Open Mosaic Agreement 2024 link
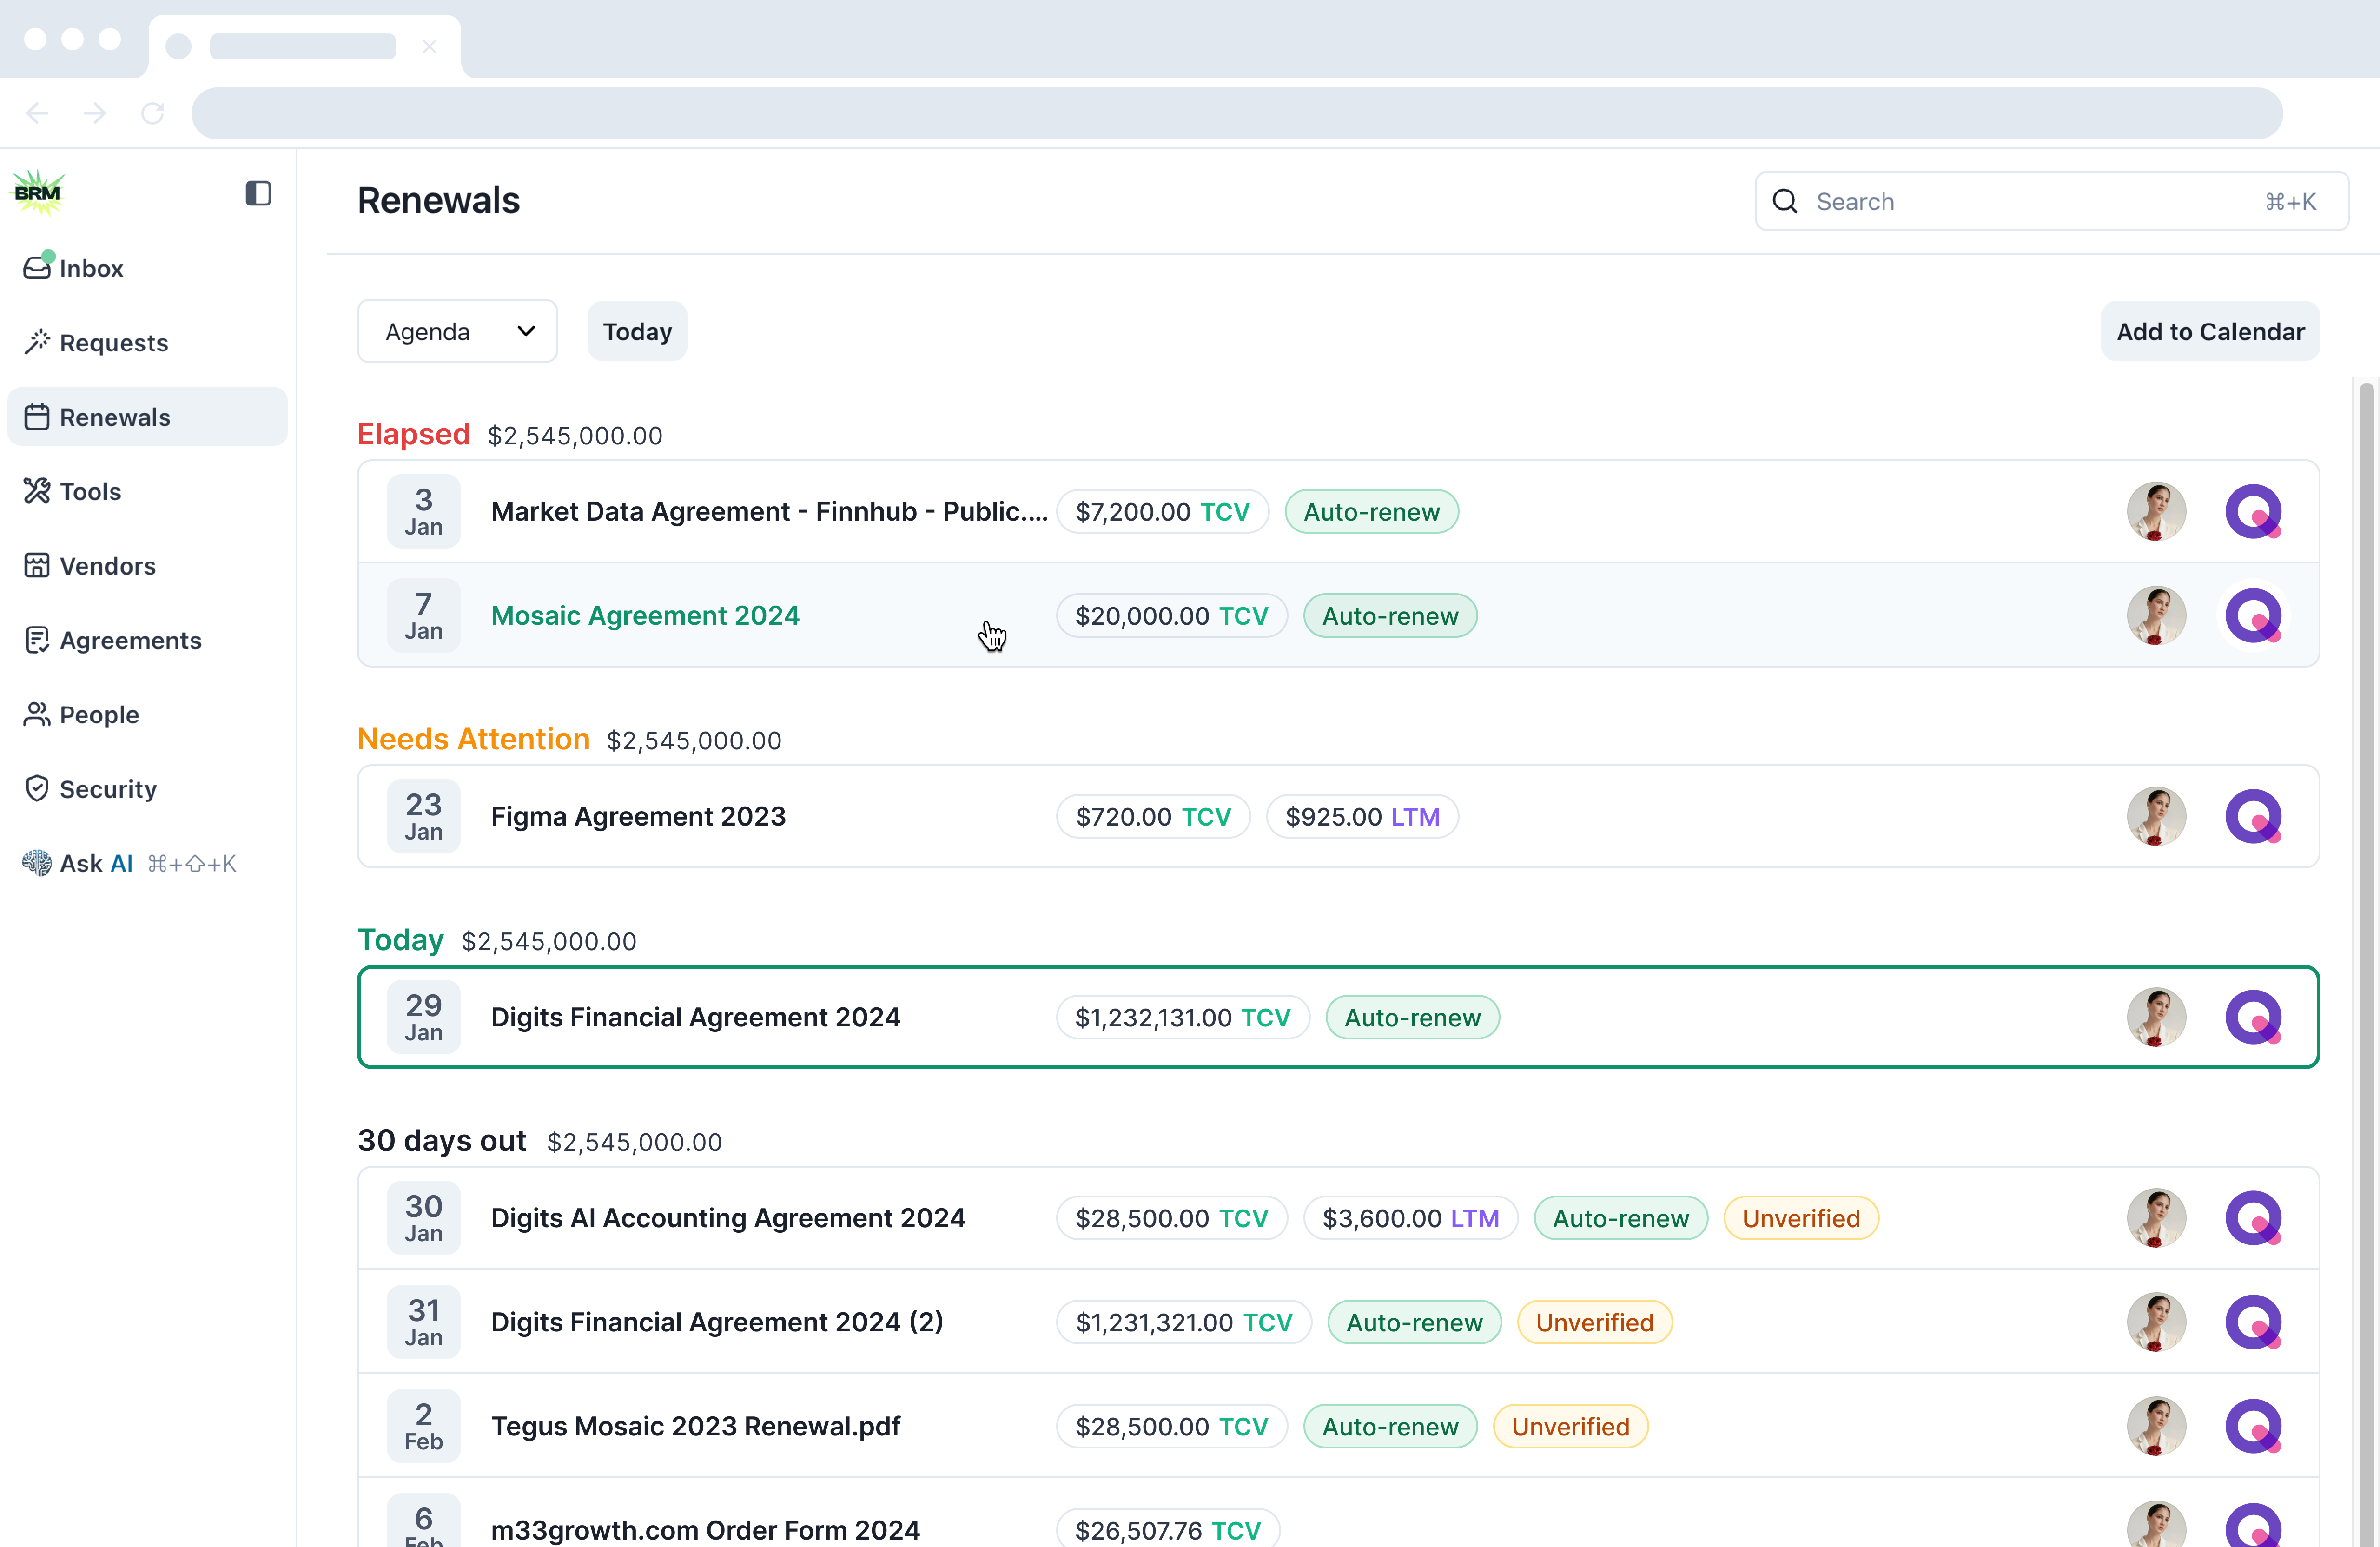The image size is (2380, 1547). [645, 615]
